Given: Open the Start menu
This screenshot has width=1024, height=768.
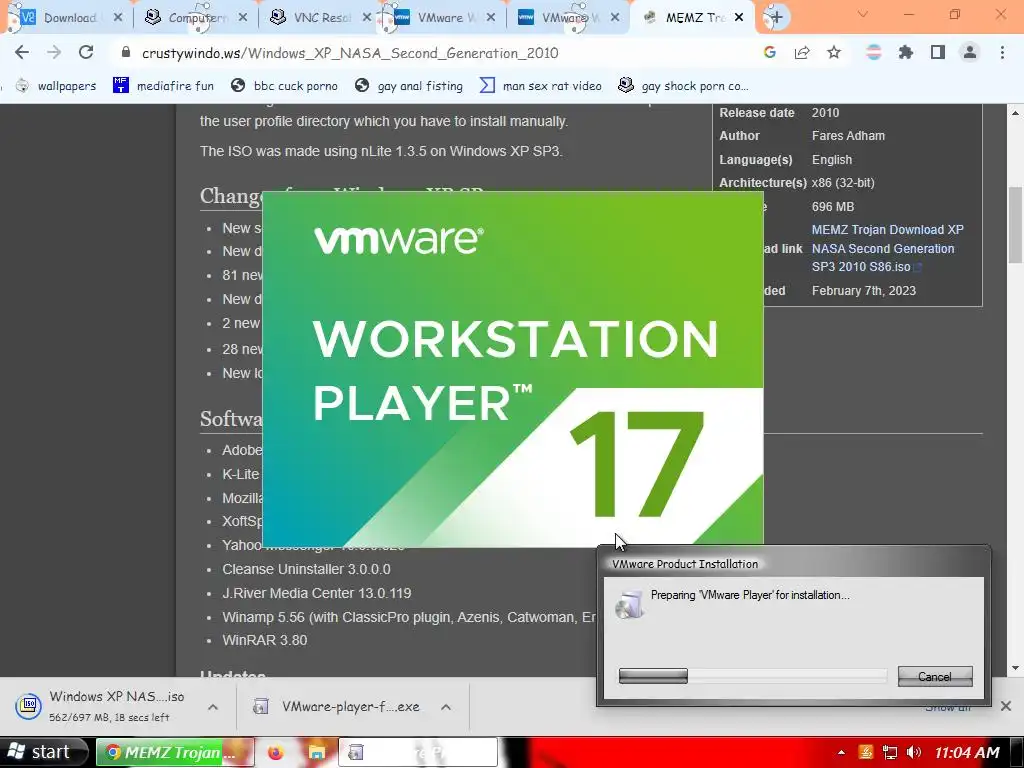Looking at the screenshot, I should [42, 752].
